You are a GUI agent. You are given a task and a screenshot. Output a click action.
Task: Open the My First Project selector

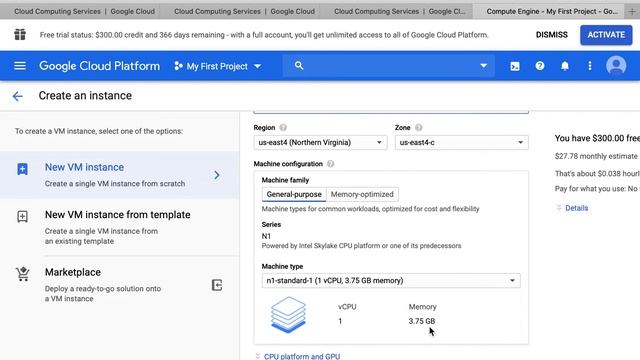point(218,66)
